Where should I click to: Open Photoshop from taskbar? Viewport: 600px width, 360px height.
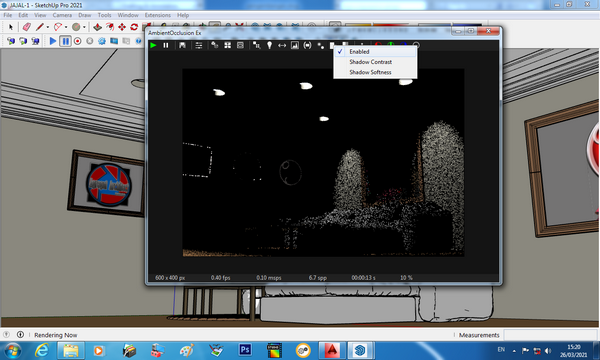(245, 350)
